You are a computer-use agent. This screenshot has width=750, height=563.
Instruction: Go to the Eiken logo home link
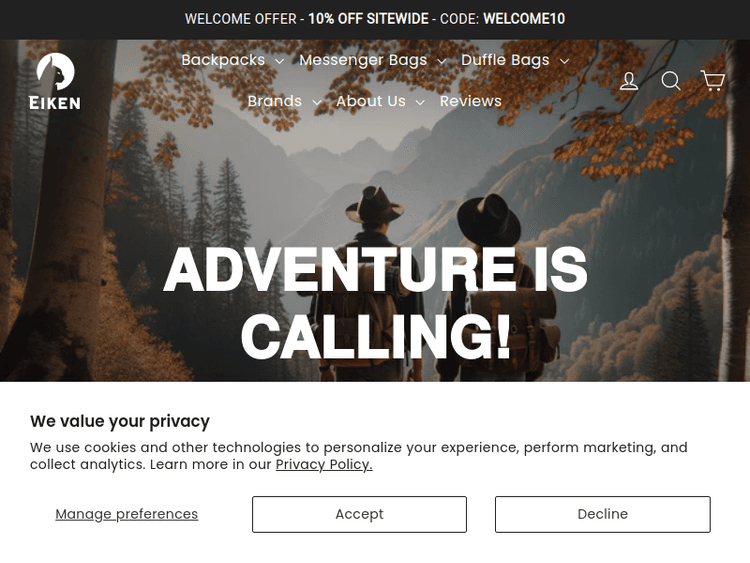(55, 81)
